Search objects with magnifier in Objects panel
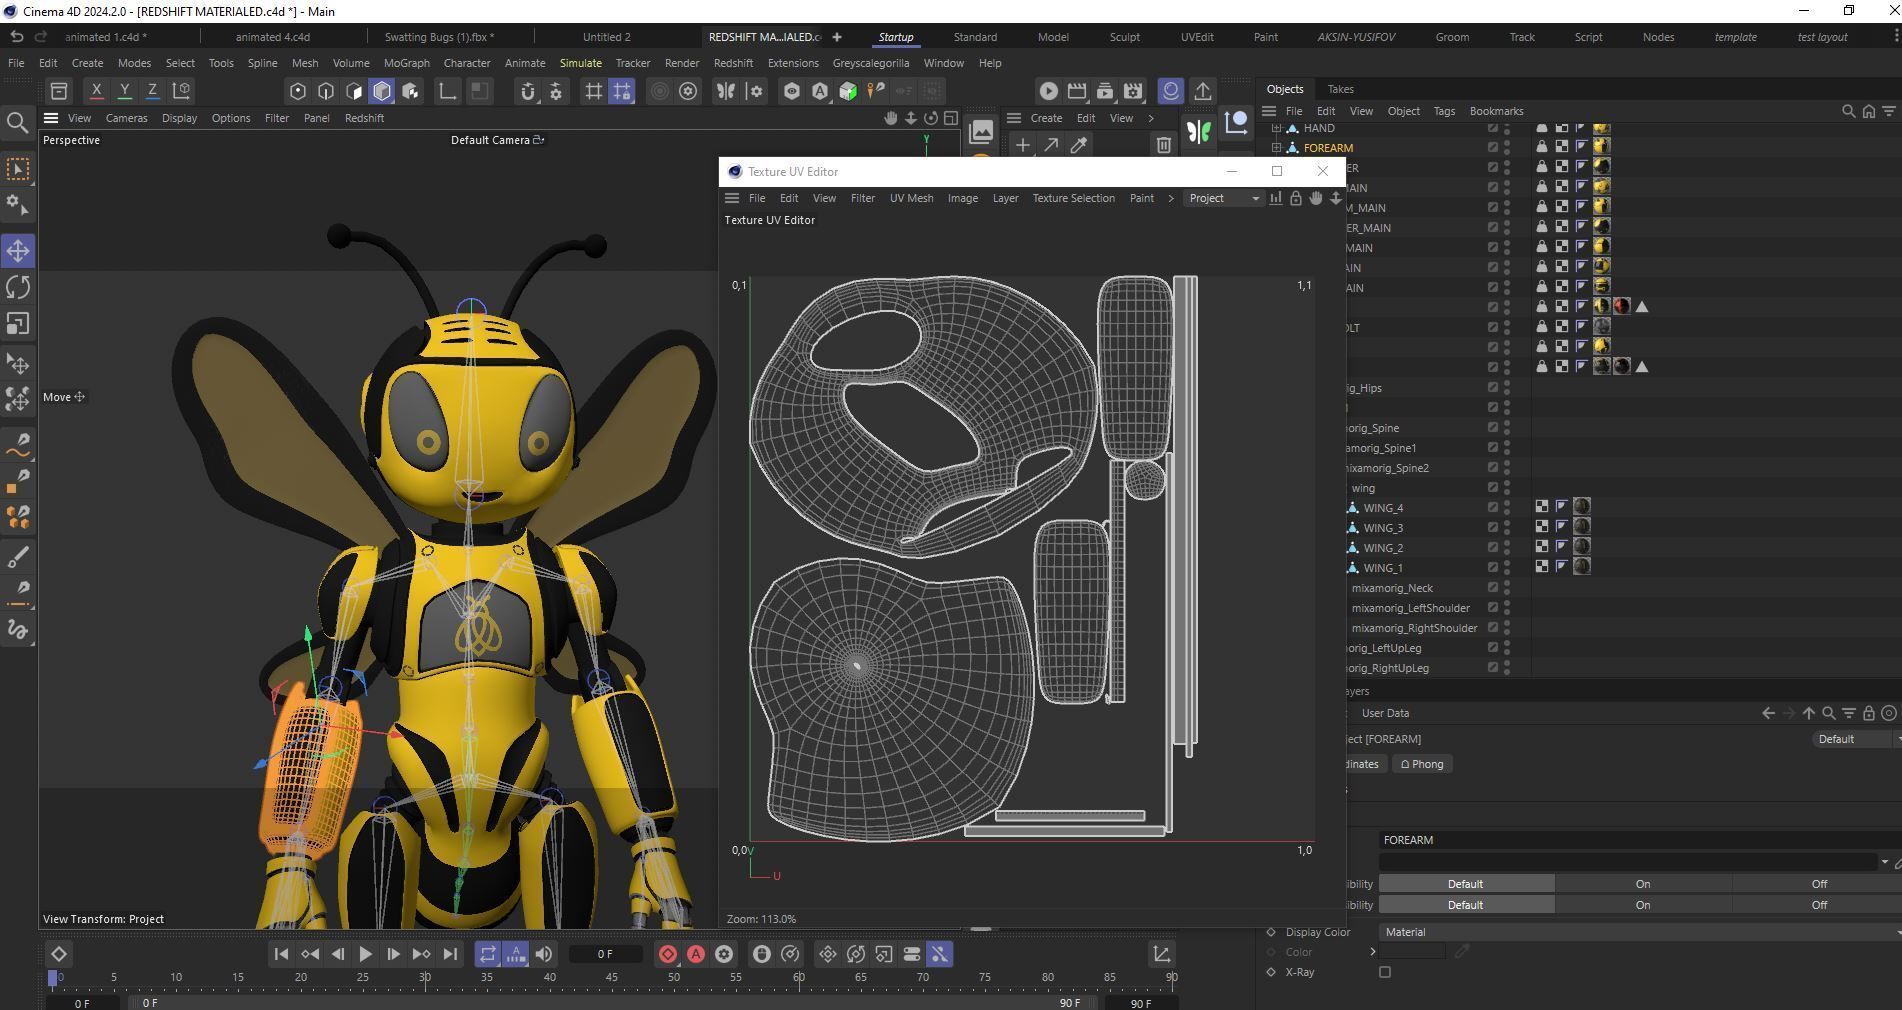This screenshot has width=1902, height=1010. click(1848, 111)
